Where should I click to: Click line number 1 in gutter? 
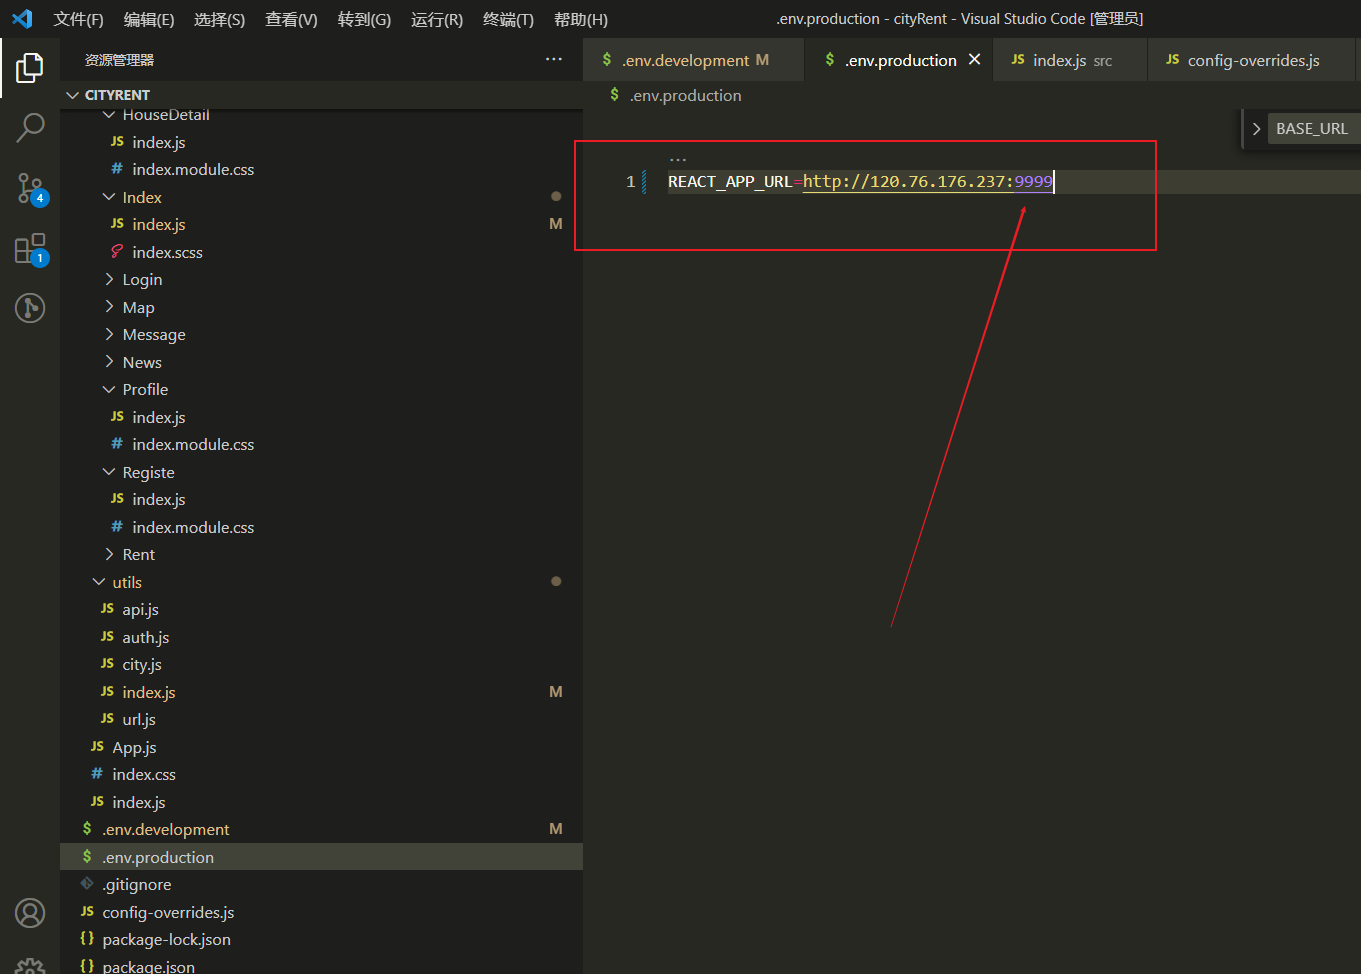coord(630,181)
